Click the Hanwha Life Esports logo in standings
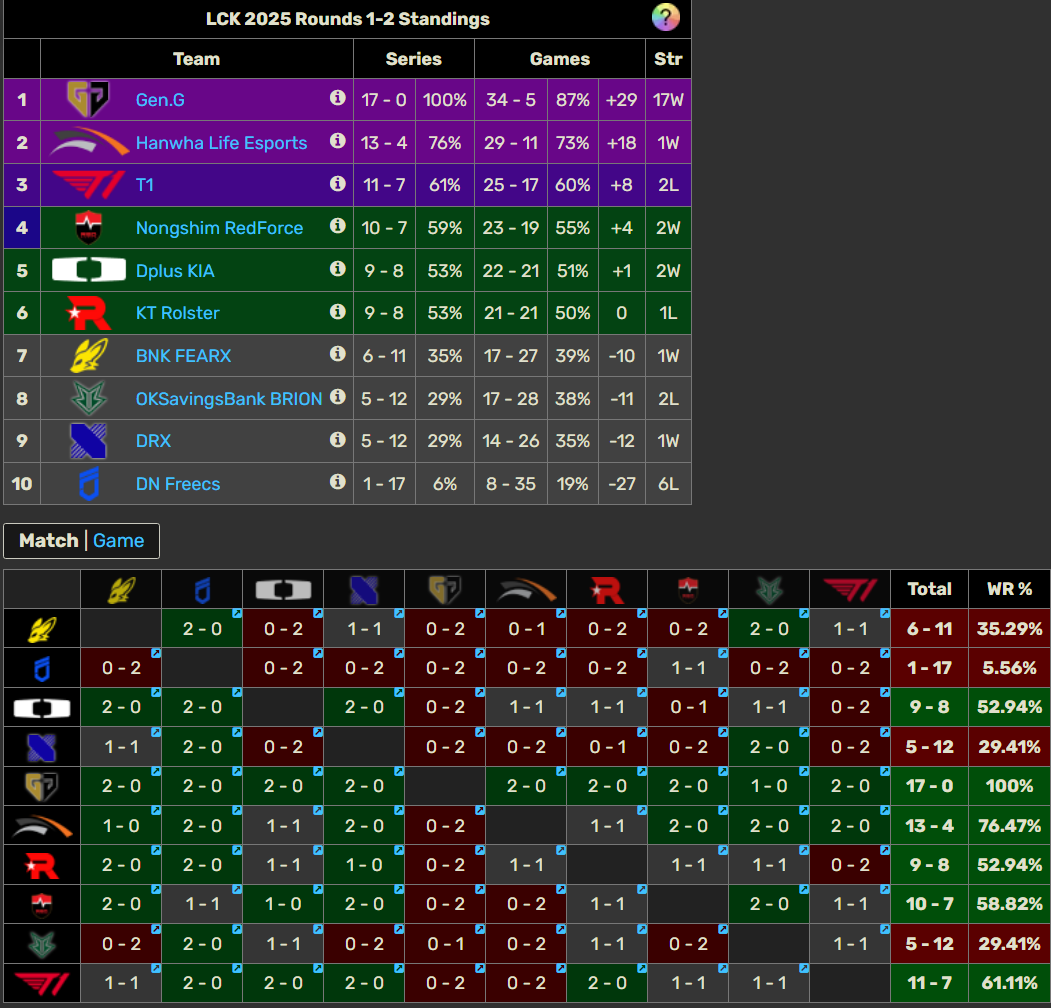This screenshot has height=1008, width=1051. coord(89,142)
